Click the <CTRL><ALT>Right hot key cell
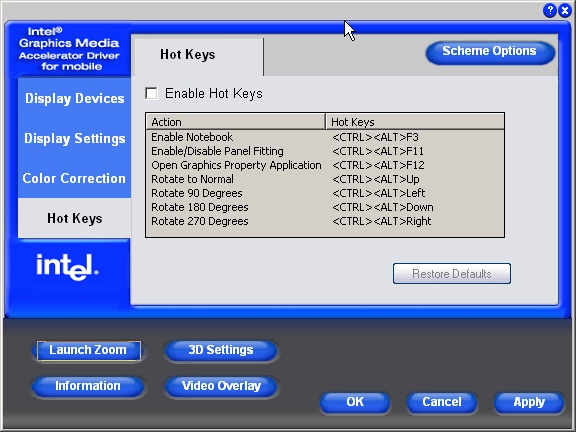The image size is (576, 432). point(382,221)
